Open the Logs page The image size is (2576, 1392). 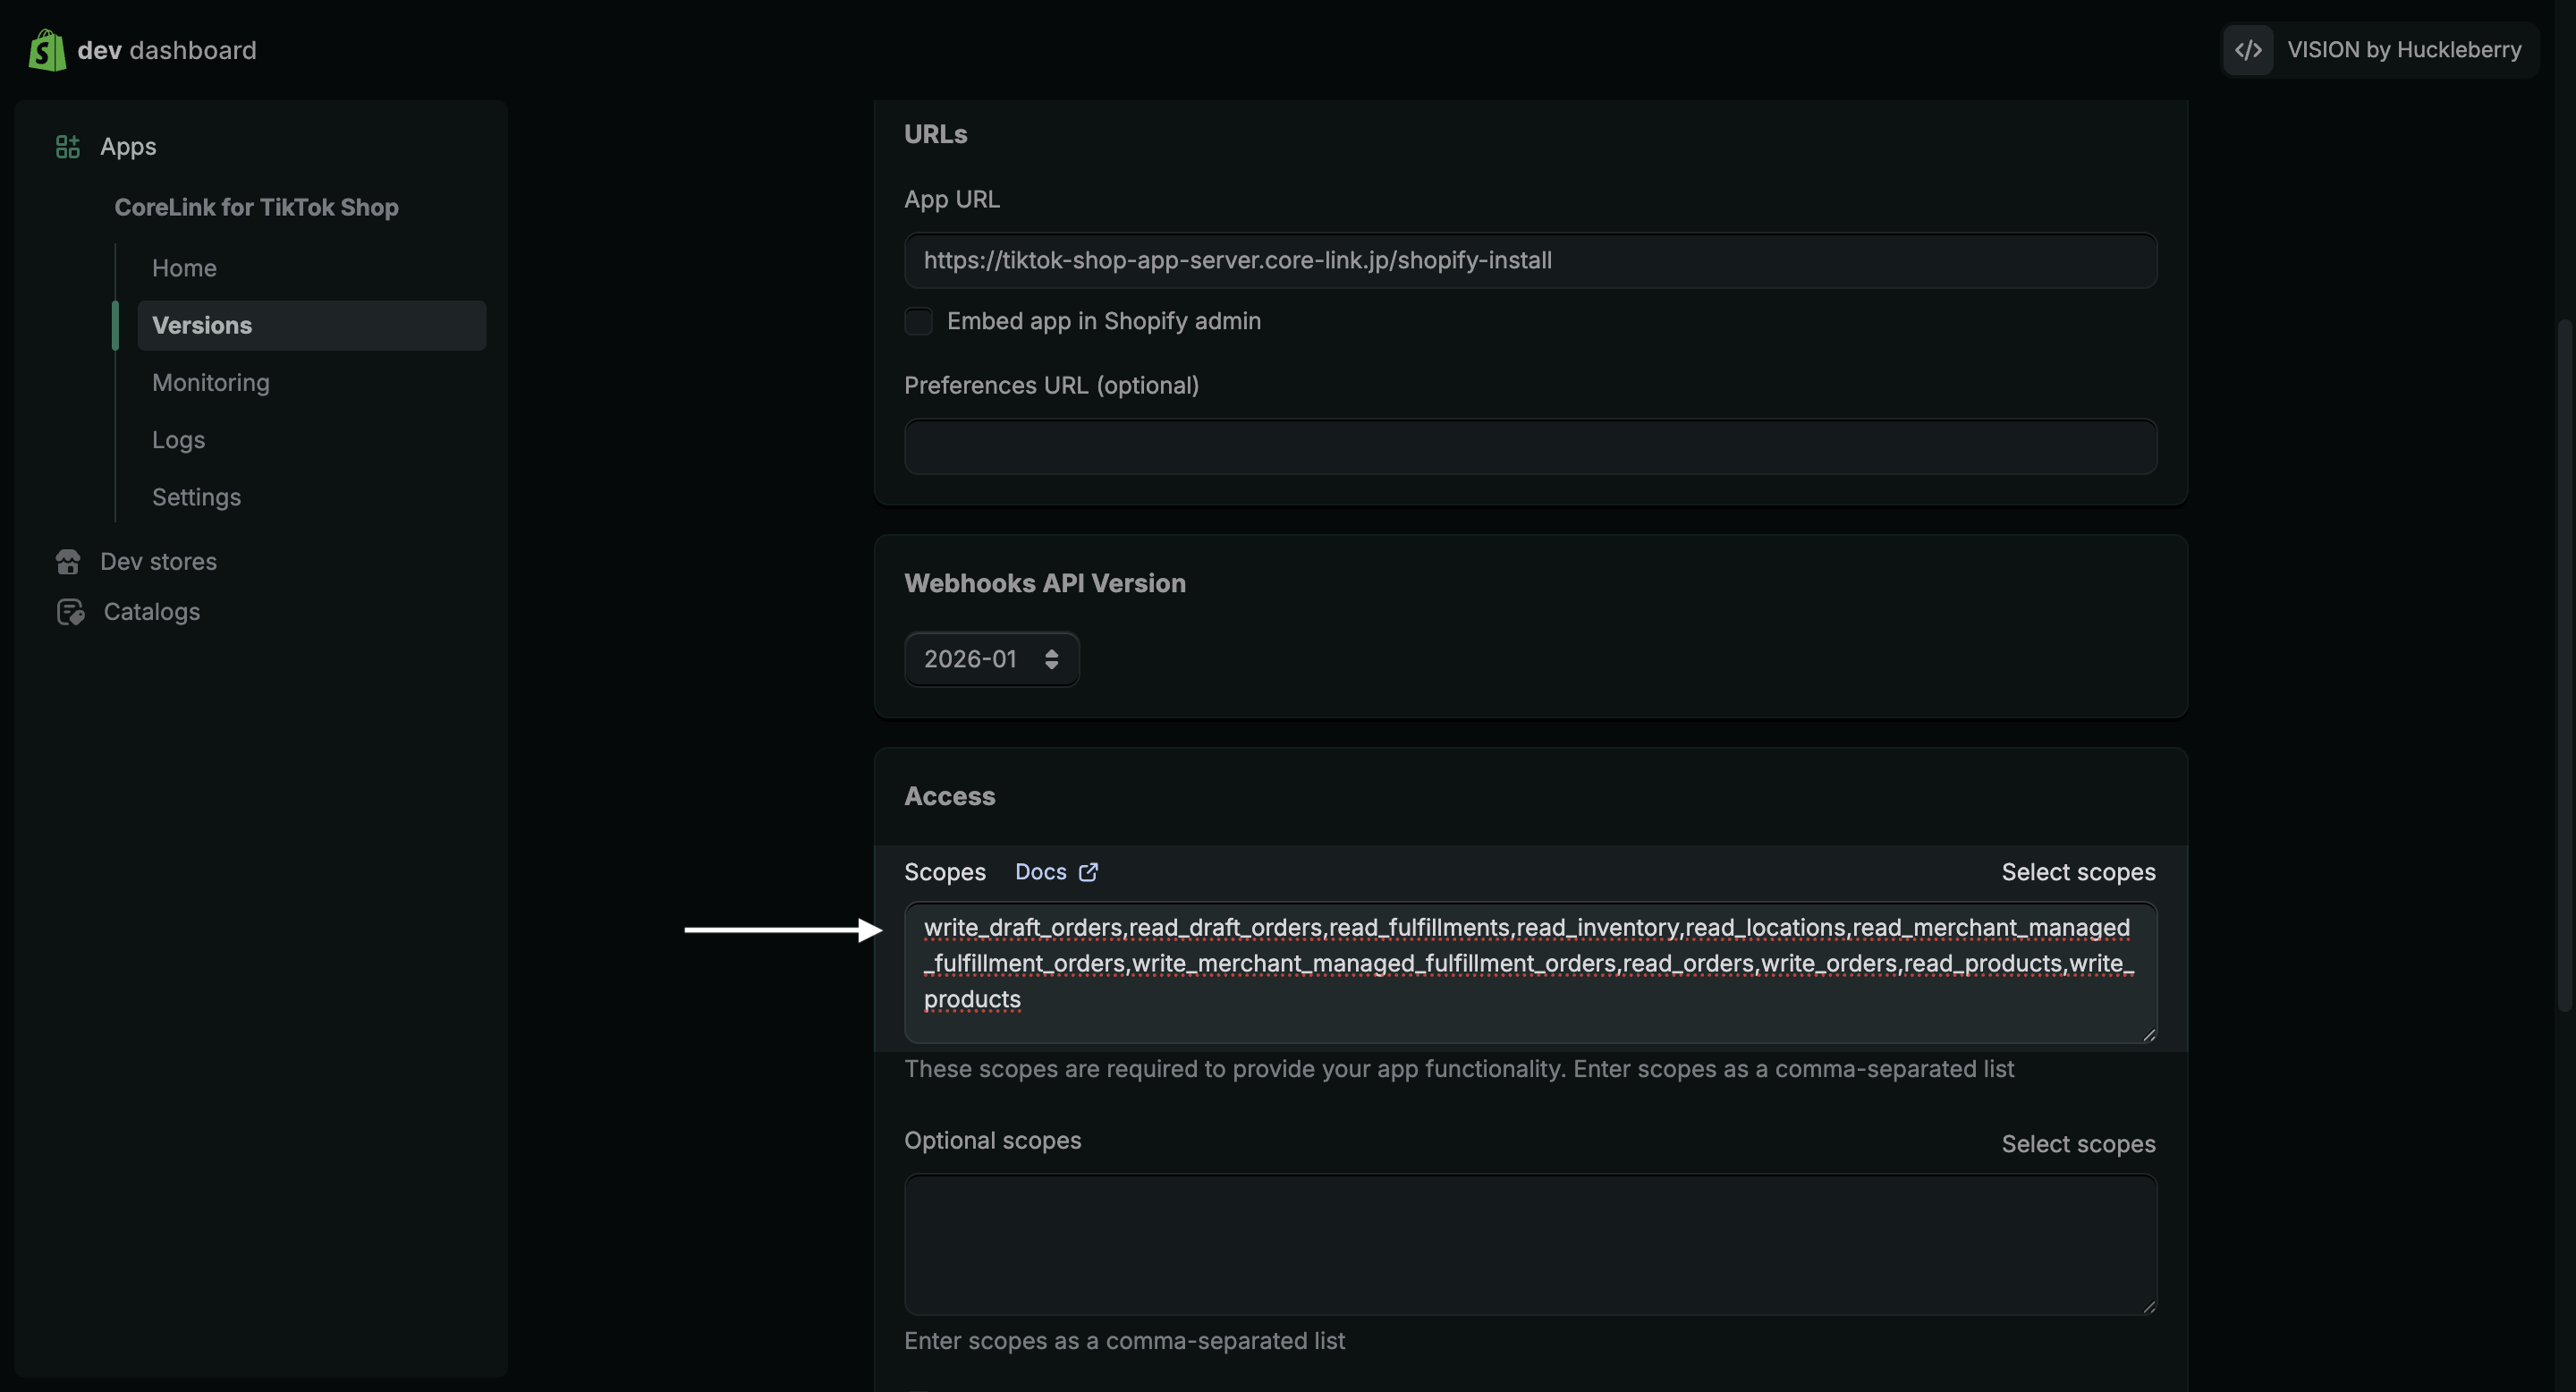(x=178, y=440)
